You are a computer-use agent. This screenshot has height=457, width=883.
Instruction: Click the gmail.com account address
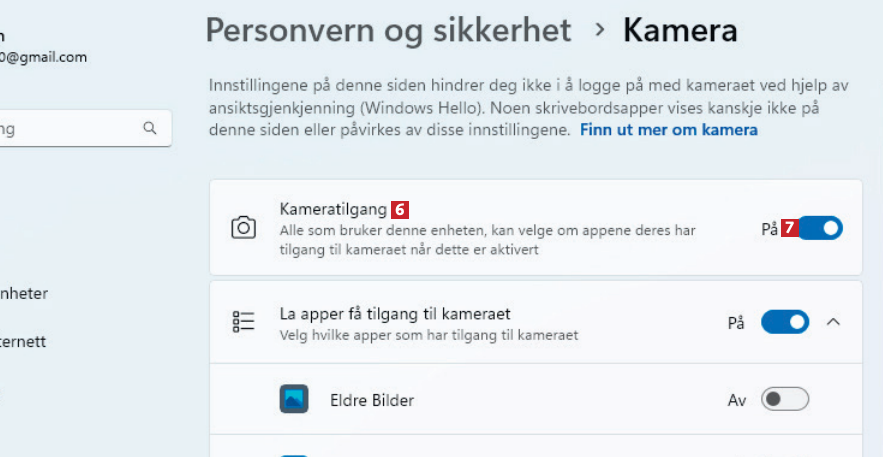click(43, 57)
